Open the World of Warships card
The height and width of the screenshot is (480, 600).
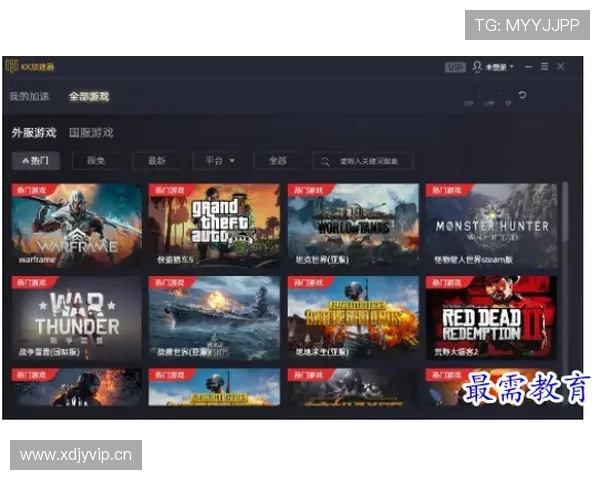tap(214, 318)
